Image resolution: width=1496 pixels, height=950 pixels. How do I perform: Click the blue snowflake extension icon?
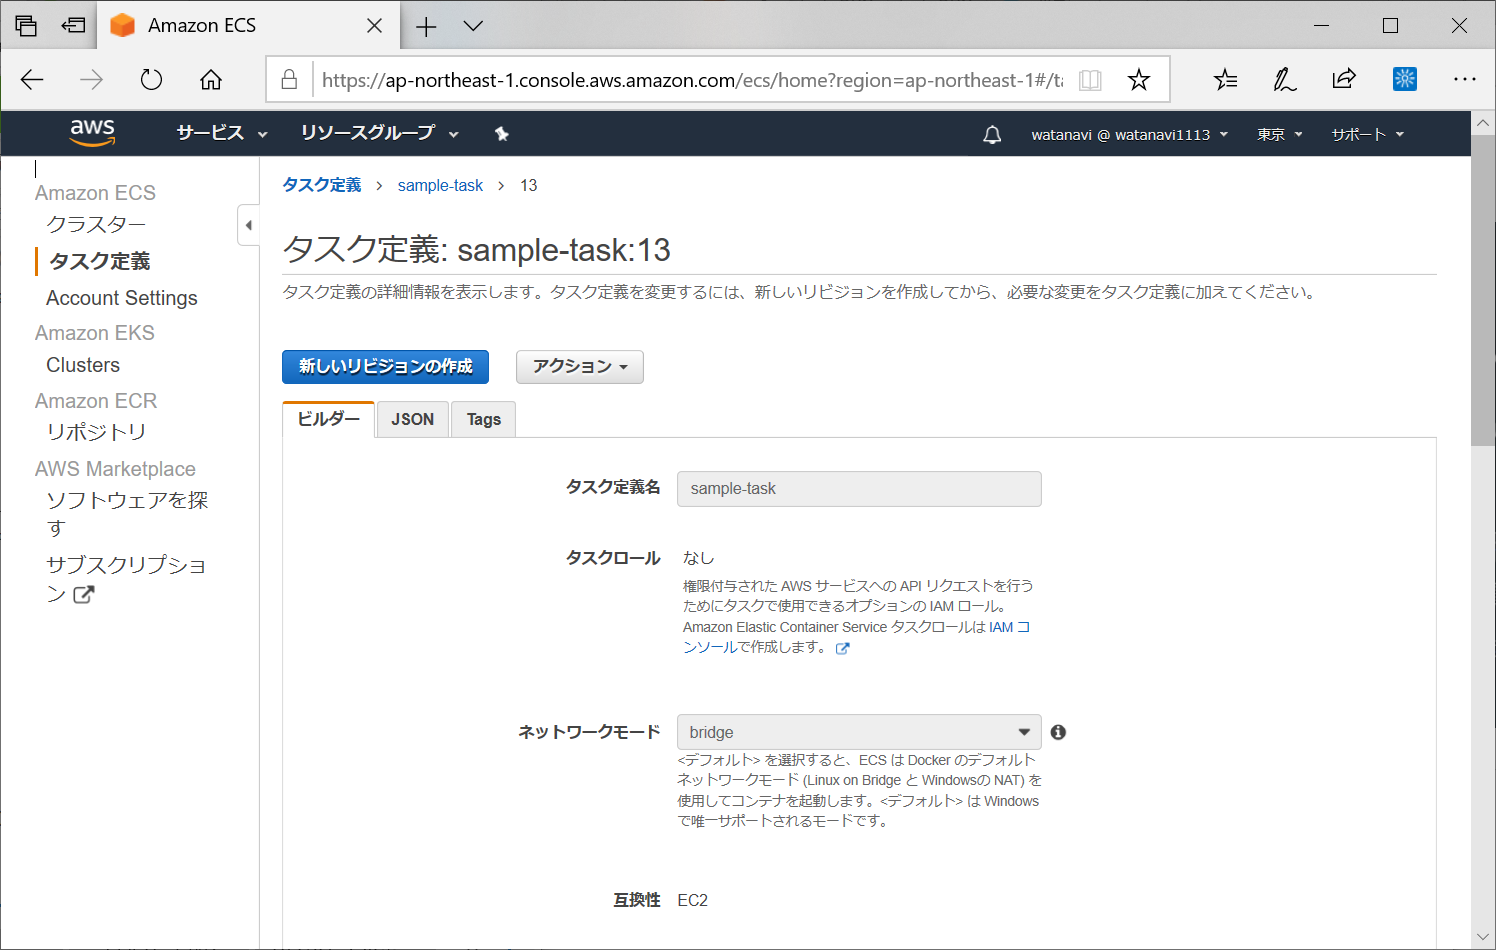pyautogui.click(x=1404, y=79)
